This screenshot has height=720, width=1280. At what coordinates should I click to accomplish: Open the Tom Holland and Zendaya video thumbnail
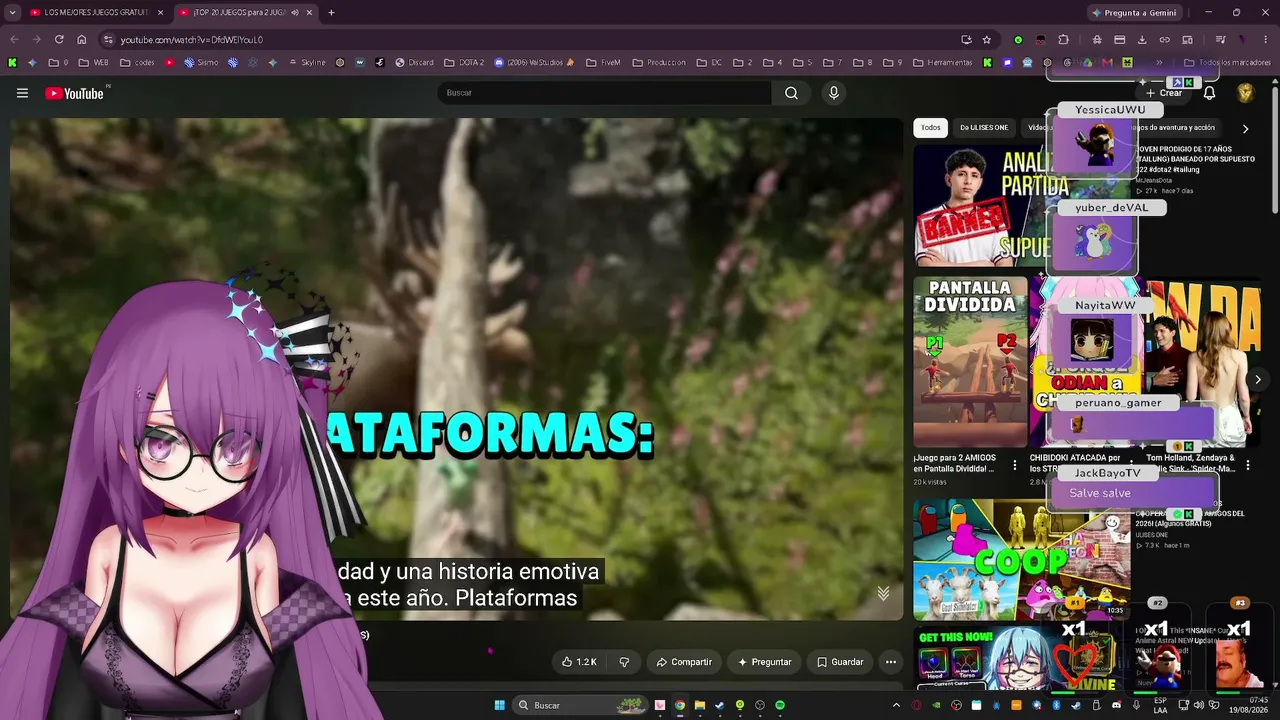1203,362
